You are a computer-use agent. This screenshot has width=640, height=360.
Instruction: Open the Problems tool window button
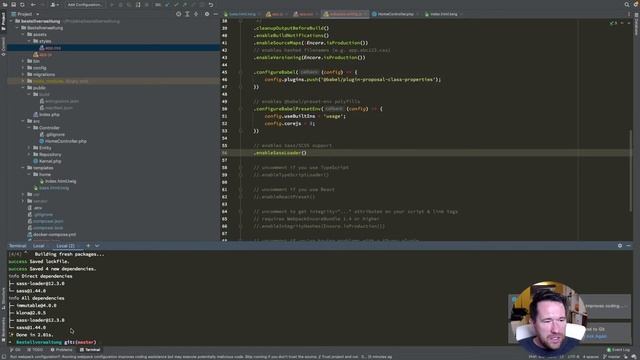(x=61, y=350)
